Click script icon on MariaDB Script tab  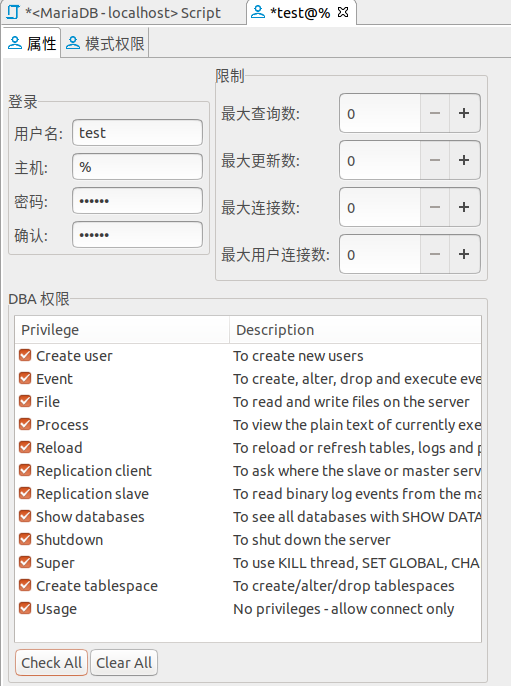click(13, 12)
